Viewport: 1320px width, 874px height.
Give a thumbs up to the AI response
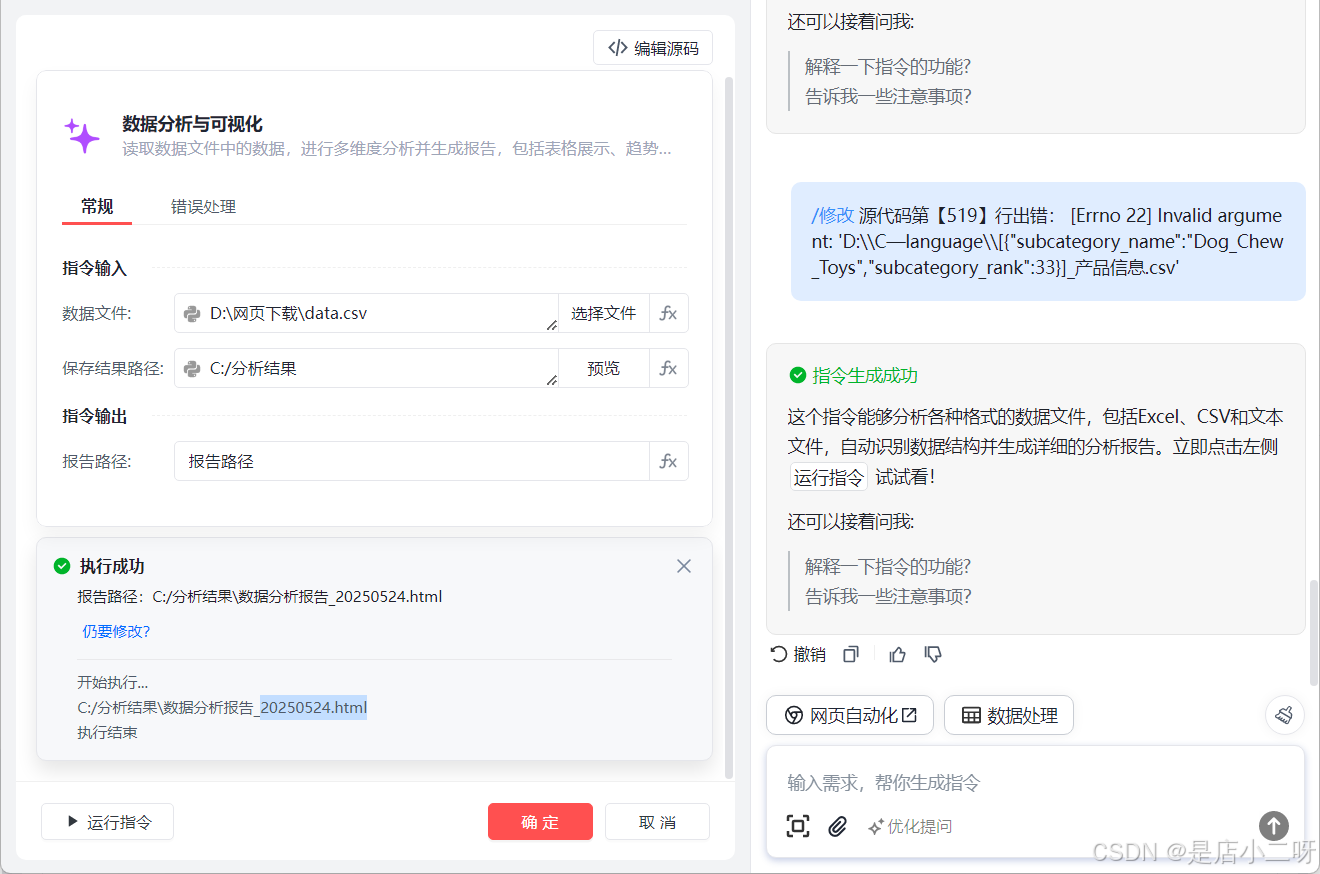tap(897, 654)
